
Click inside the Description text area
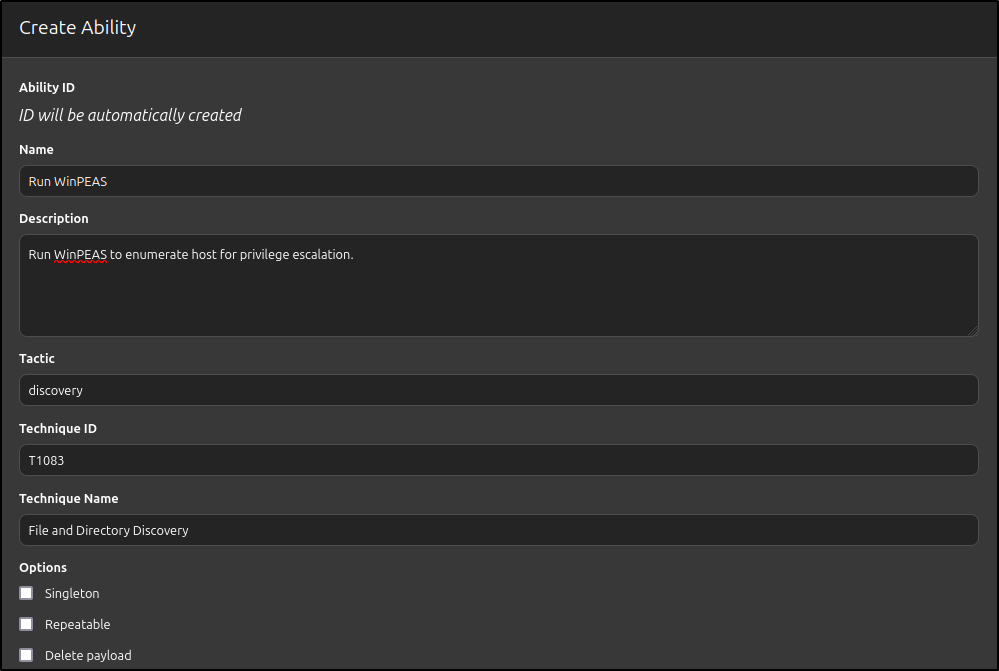[499, 285]
